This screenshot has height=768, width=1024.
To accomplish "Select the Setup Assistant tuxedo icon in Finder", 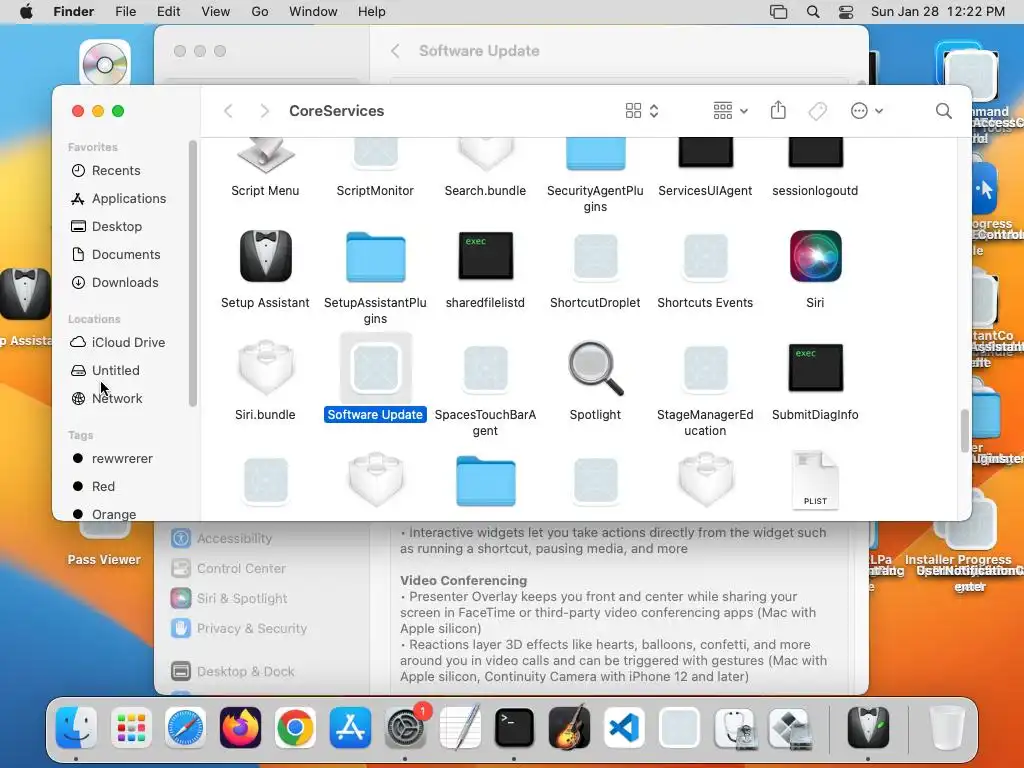I will click(x=265, y=256).
